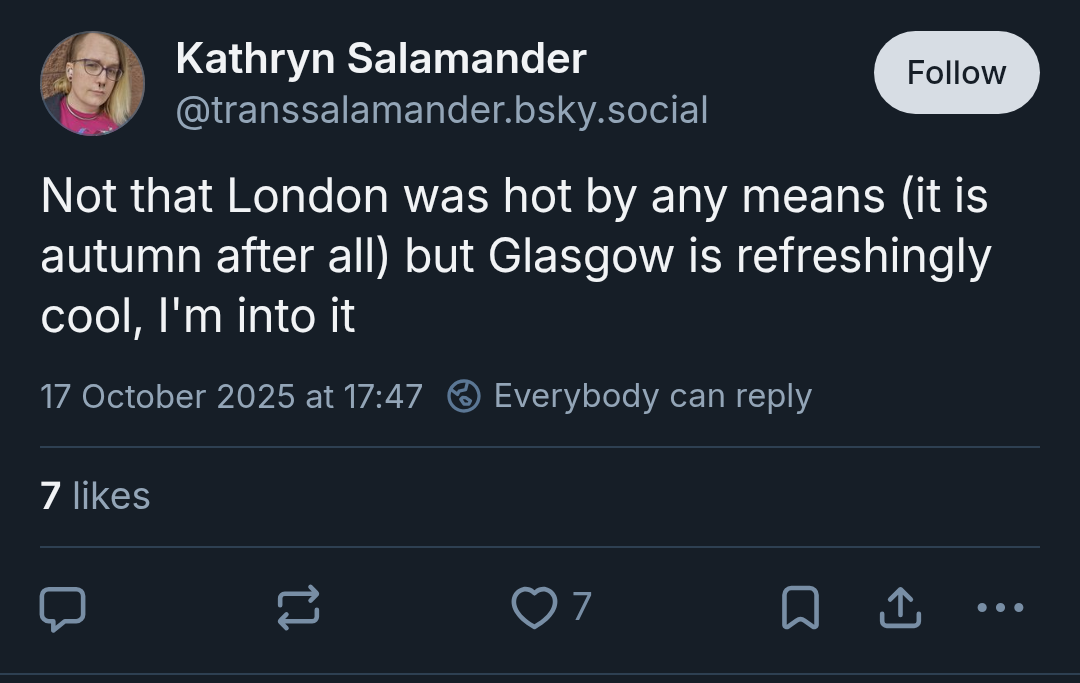
Task: Open the reply composer via speech bubble icon
Action: [63, 608]
